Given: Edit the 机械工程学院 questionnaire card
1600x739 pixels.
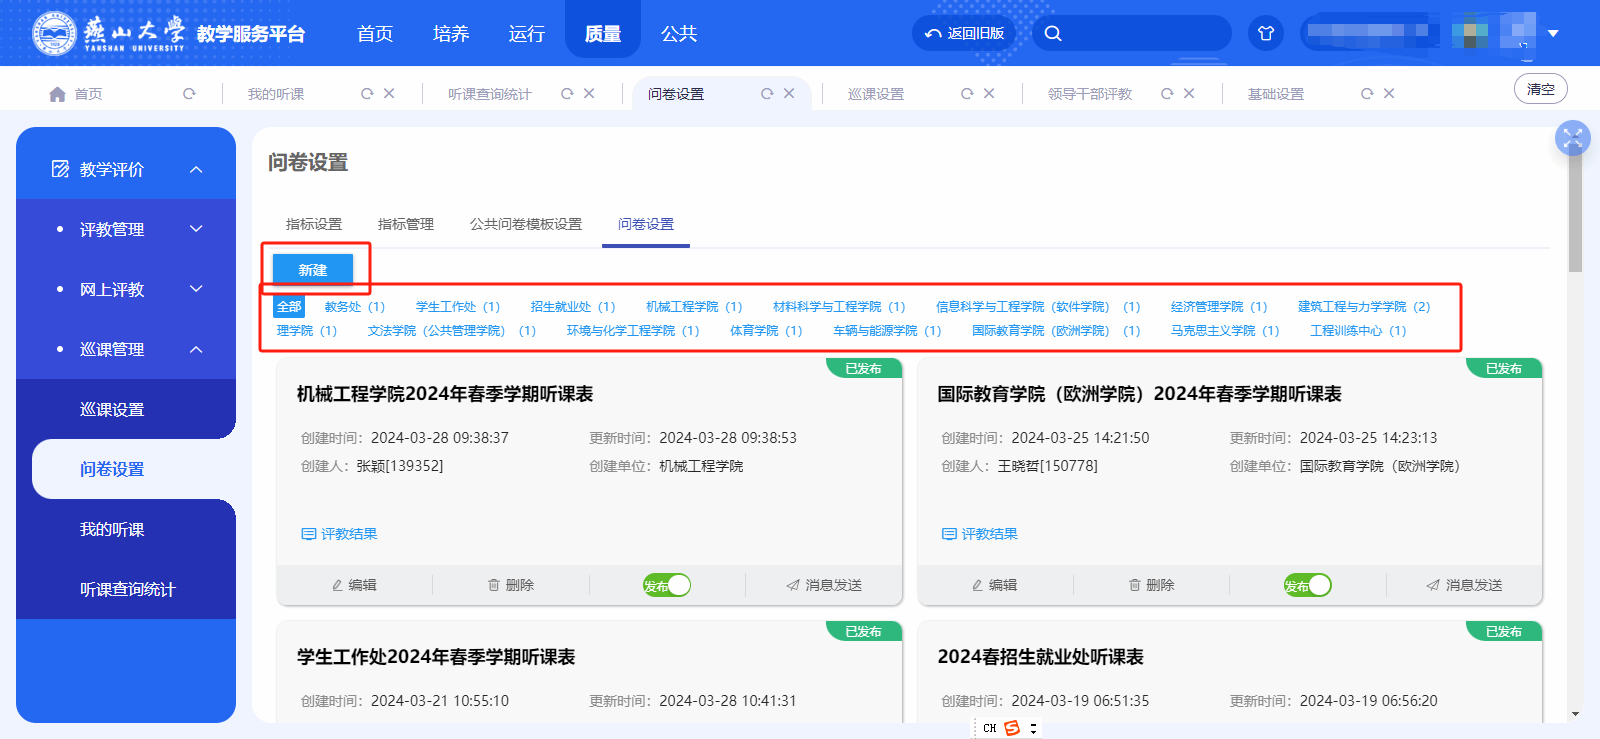Looking at the screenshot, I should (x=354, y=585).
